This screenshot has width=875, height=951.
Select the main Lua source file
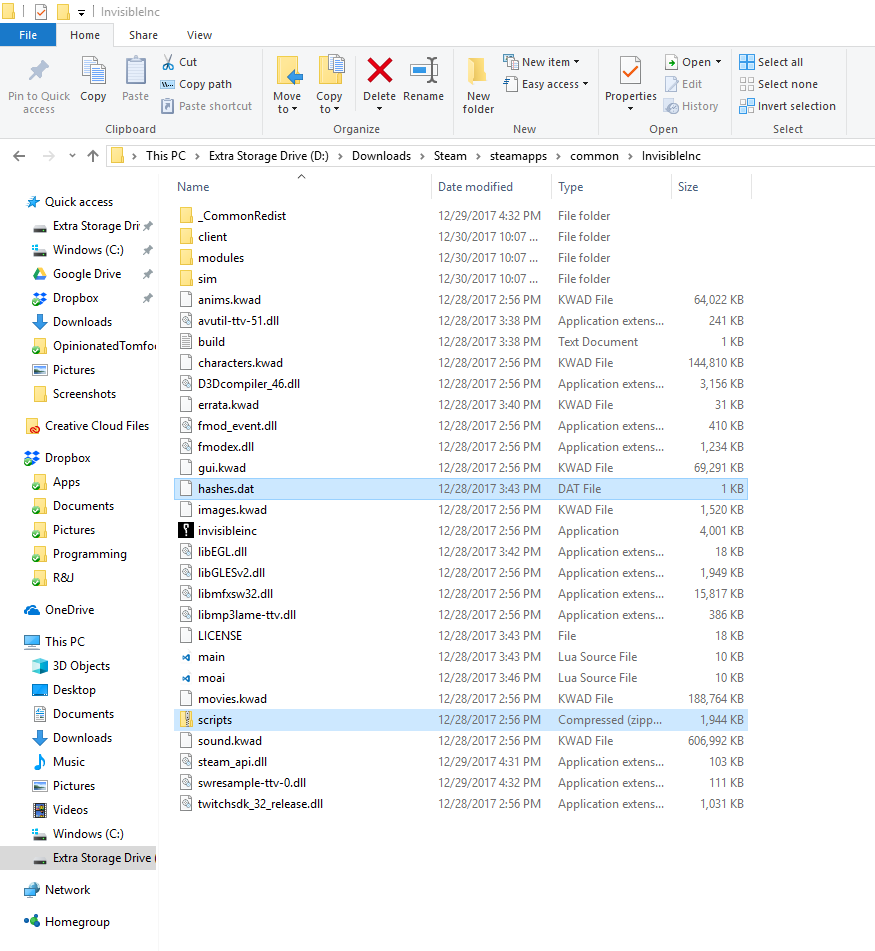click(x=211, y=657)
